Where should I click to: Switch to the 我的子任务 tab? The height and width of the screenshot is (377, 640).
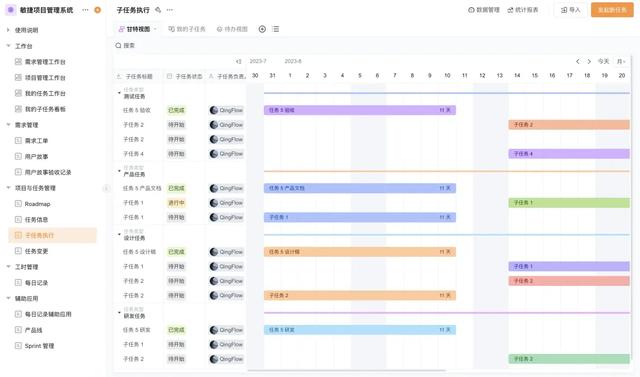click(x=187, y=29)
